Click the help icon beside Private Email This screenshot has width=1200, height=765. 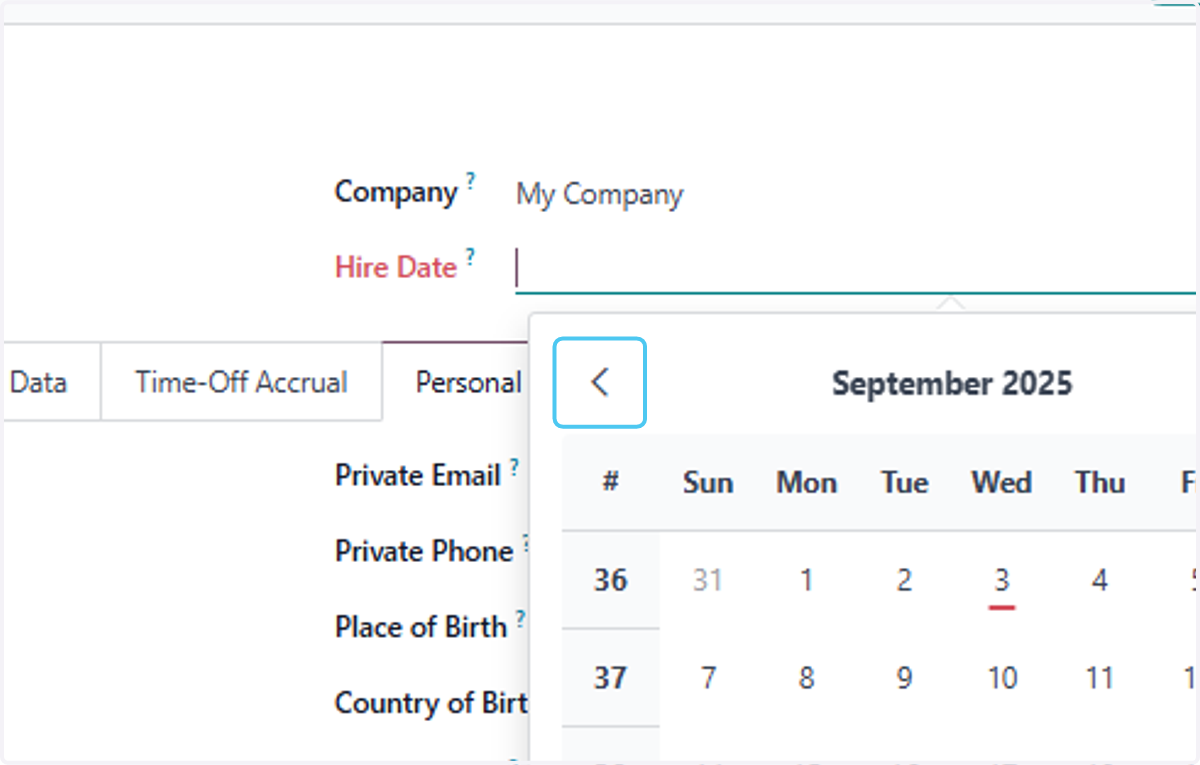pos(514,467)
